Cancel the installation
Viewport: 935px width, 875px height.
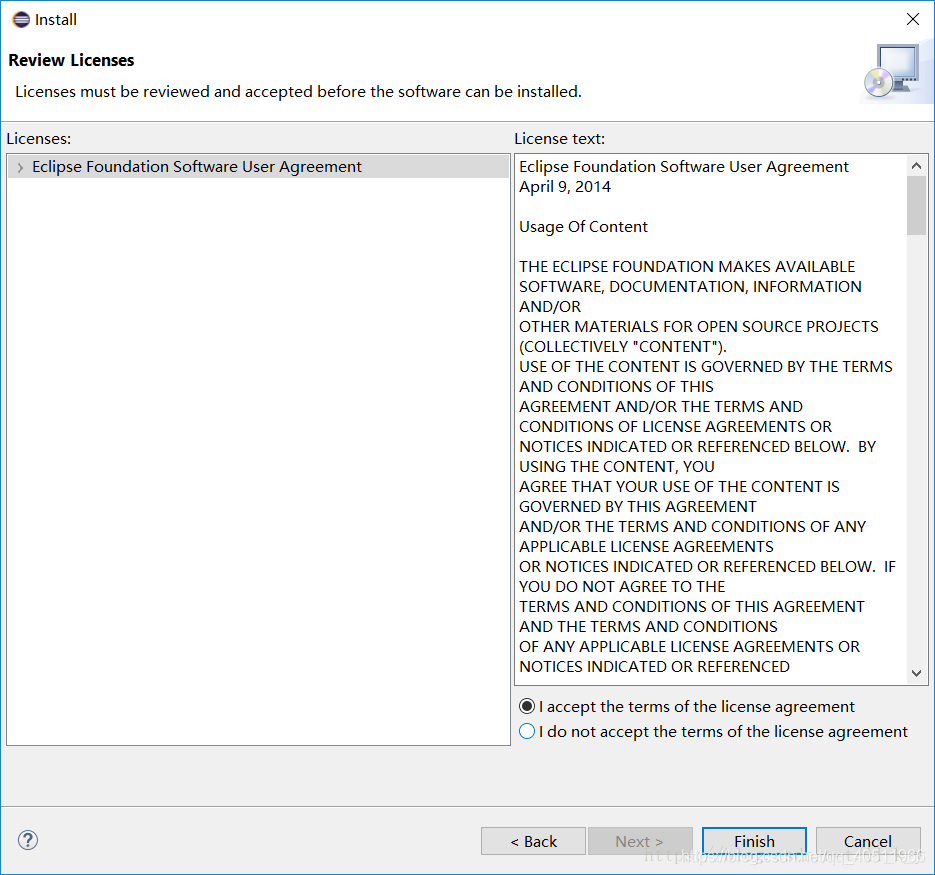(868, 841)
